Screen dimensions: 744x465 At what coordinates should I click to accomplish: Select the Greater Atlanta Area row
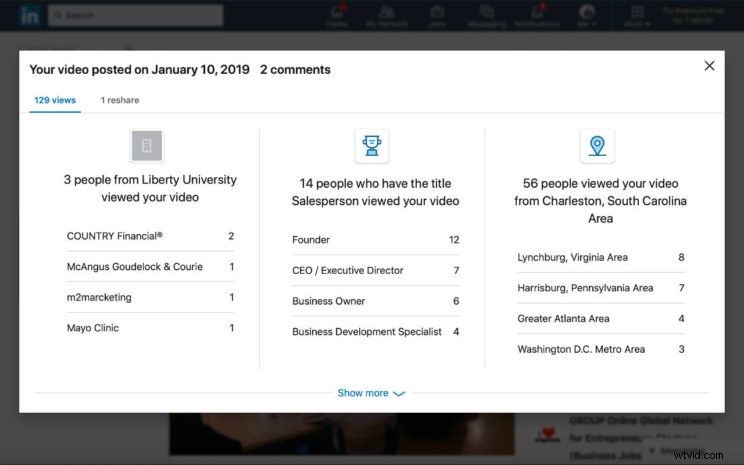[x=601, y=318]
